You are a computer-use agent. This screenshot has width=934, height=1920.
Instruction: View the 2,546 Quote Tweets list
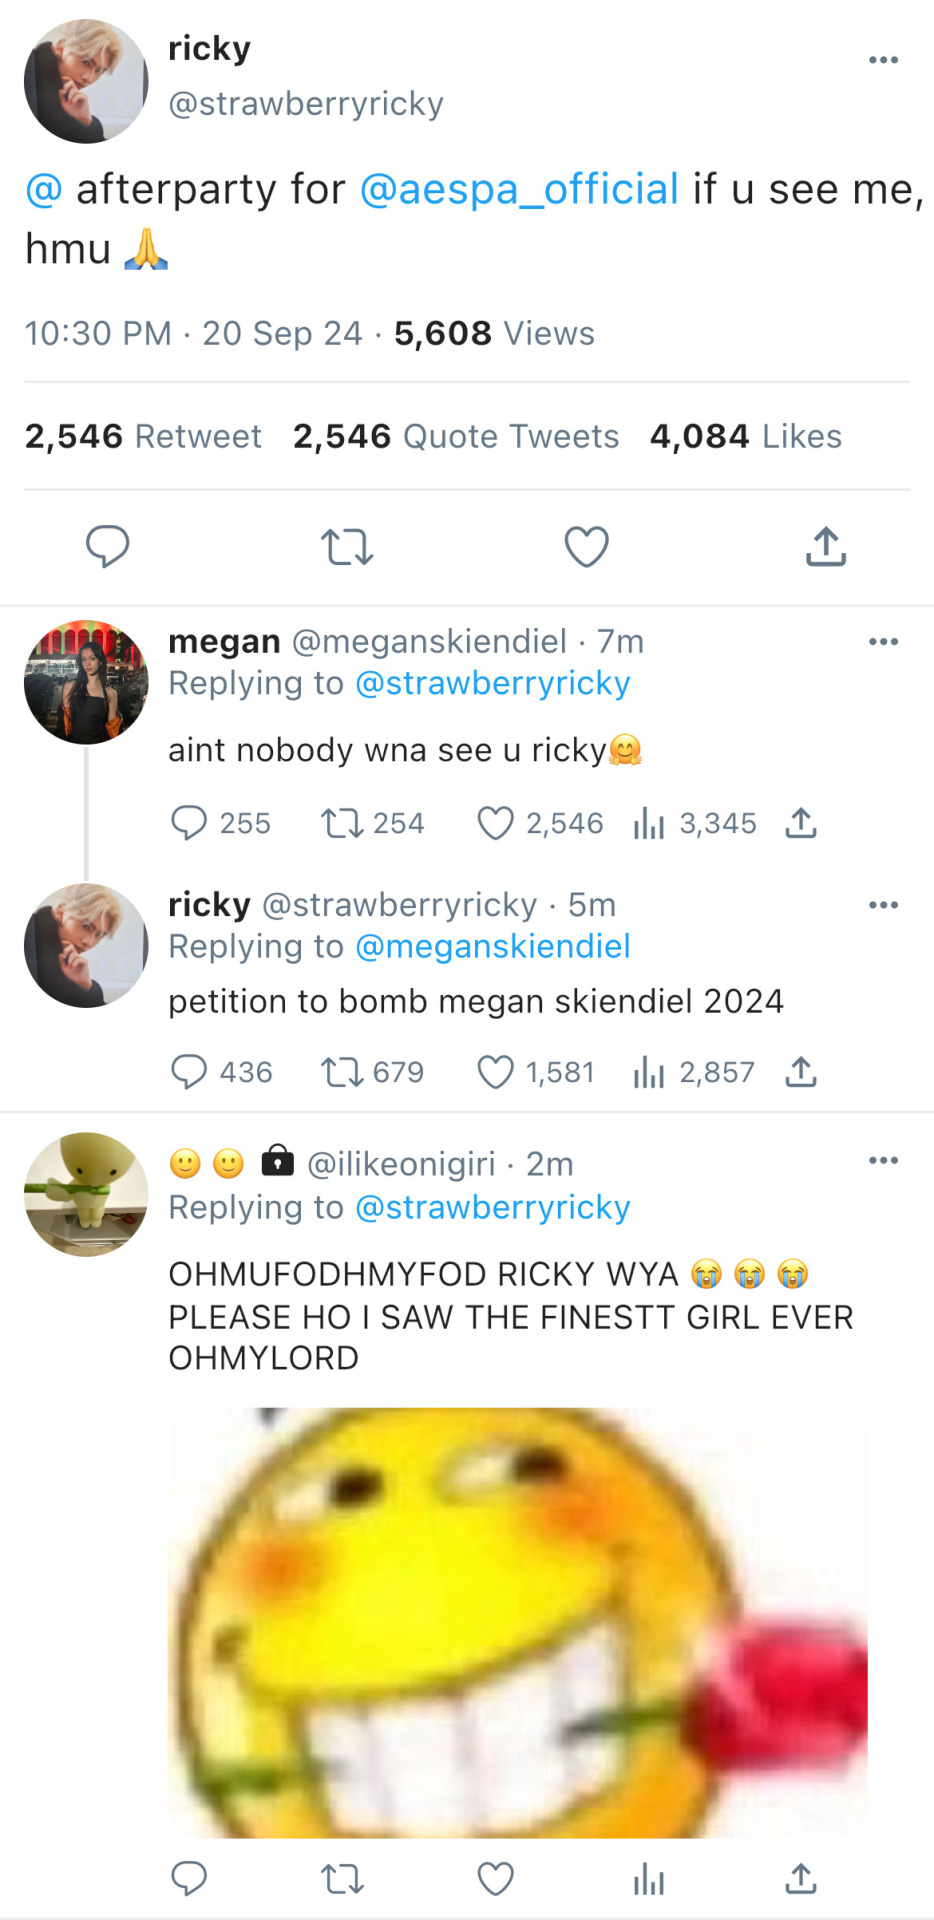pos(456,436)
